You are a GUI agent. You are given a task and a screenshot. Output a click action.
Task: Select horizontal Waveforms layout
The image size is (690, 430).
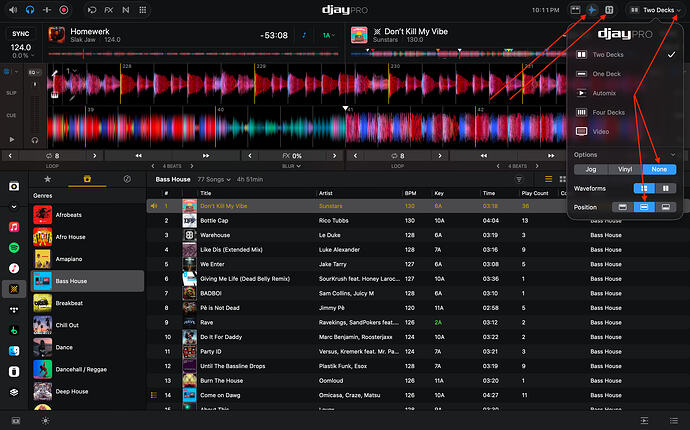pyautogui.click(x=644, y=188)
